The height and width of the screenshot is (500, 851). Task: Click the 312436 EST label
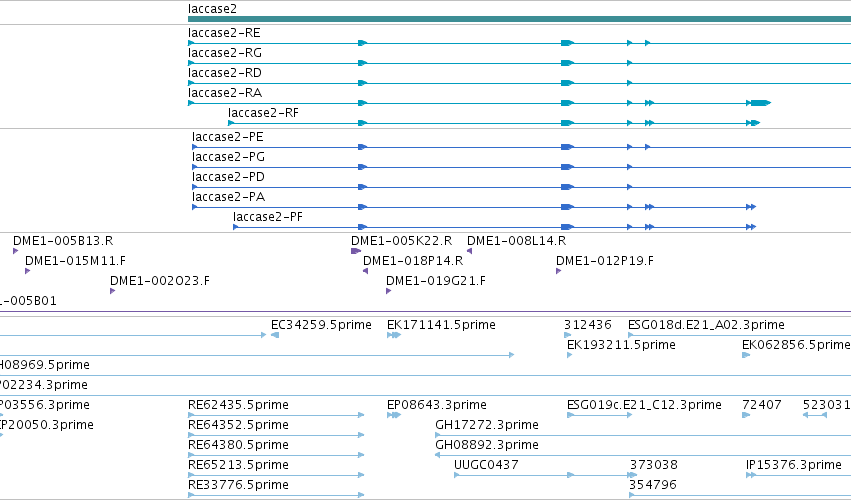tap(588, 325)
